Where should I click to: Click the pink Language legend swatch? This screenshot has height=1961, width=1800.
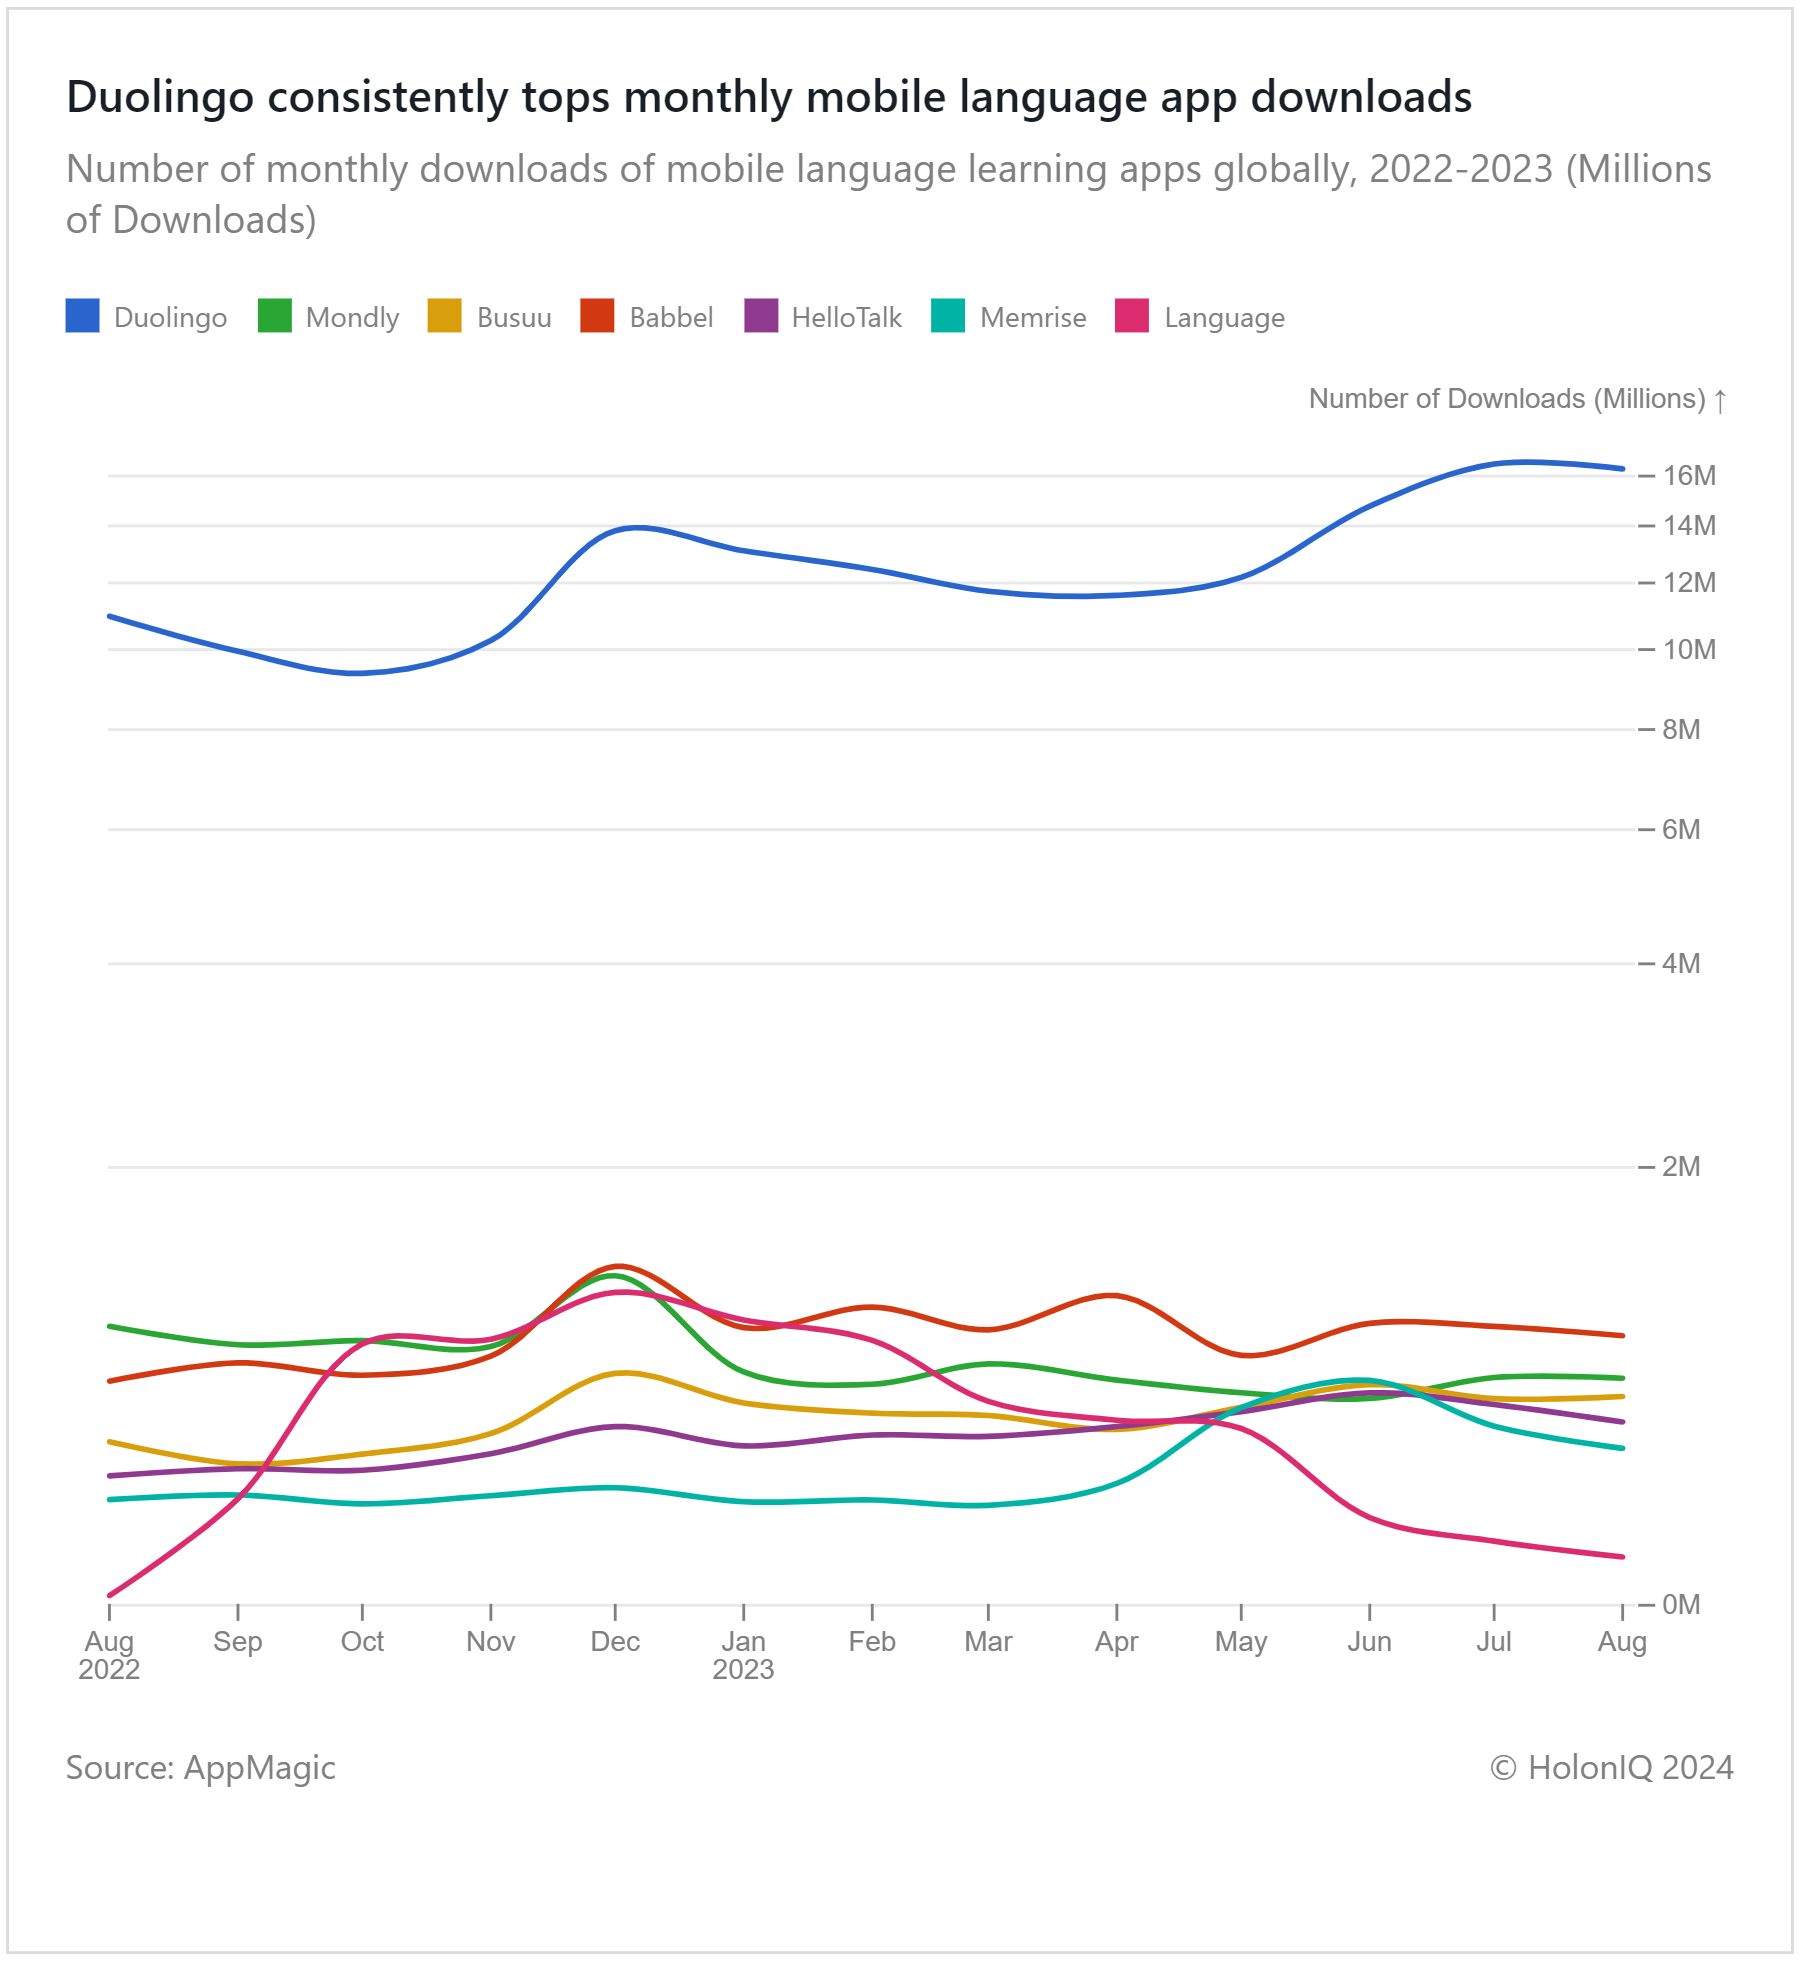1132,316
